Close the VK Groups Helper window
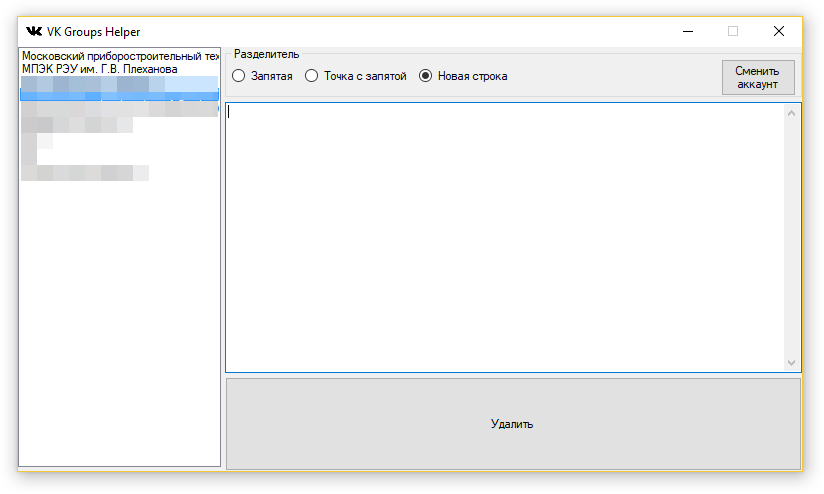The height and width of the screenshot is (494, 824). coord(779,31)
